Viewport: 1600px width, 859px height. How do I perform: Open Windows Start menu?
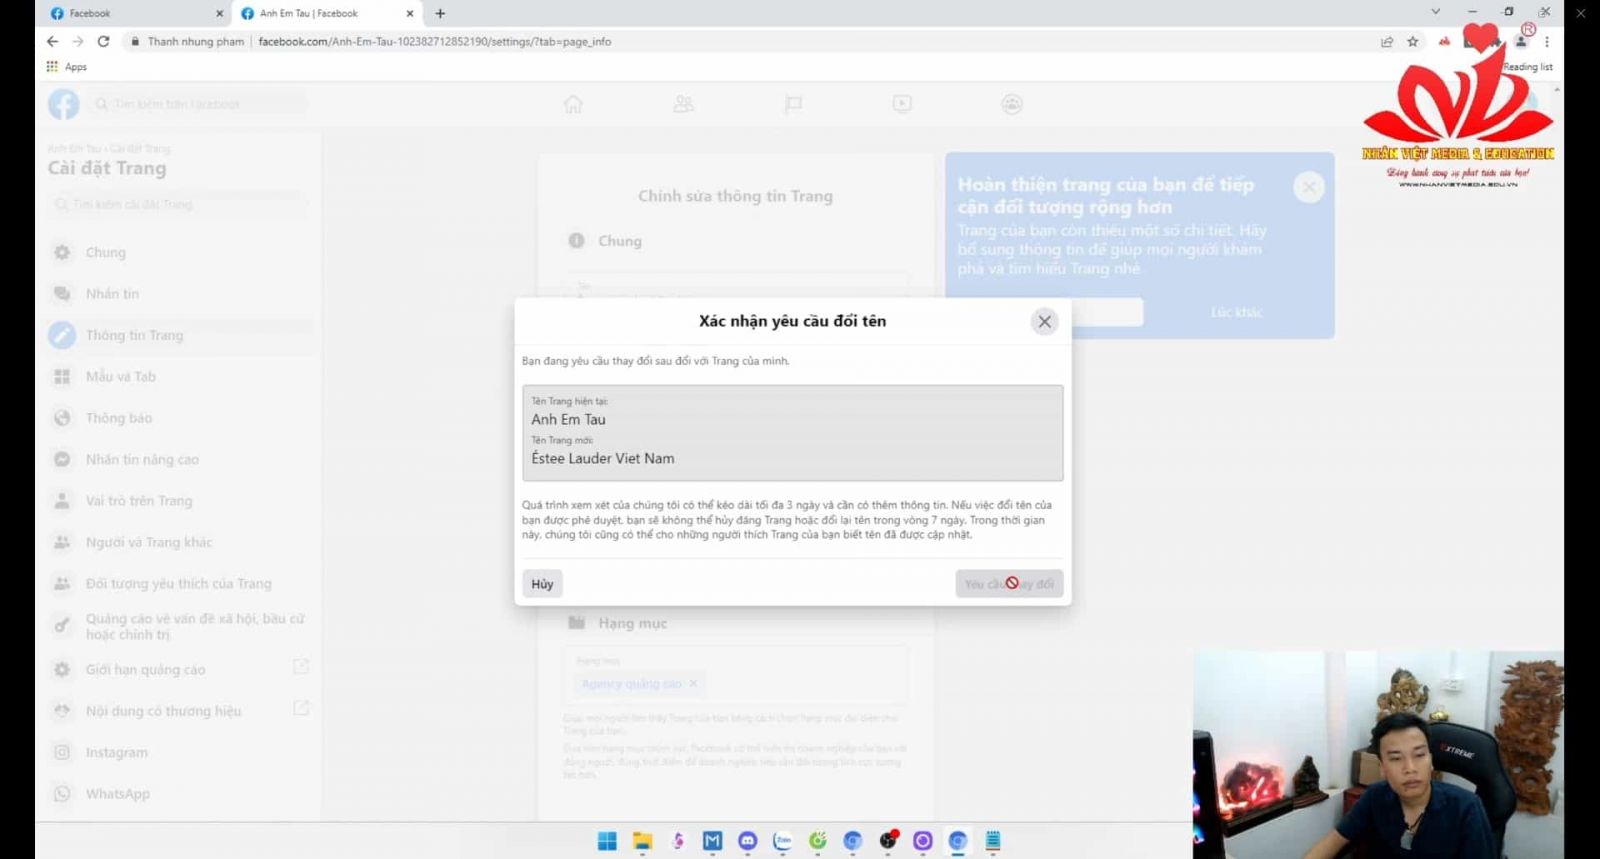pos(607,841)
